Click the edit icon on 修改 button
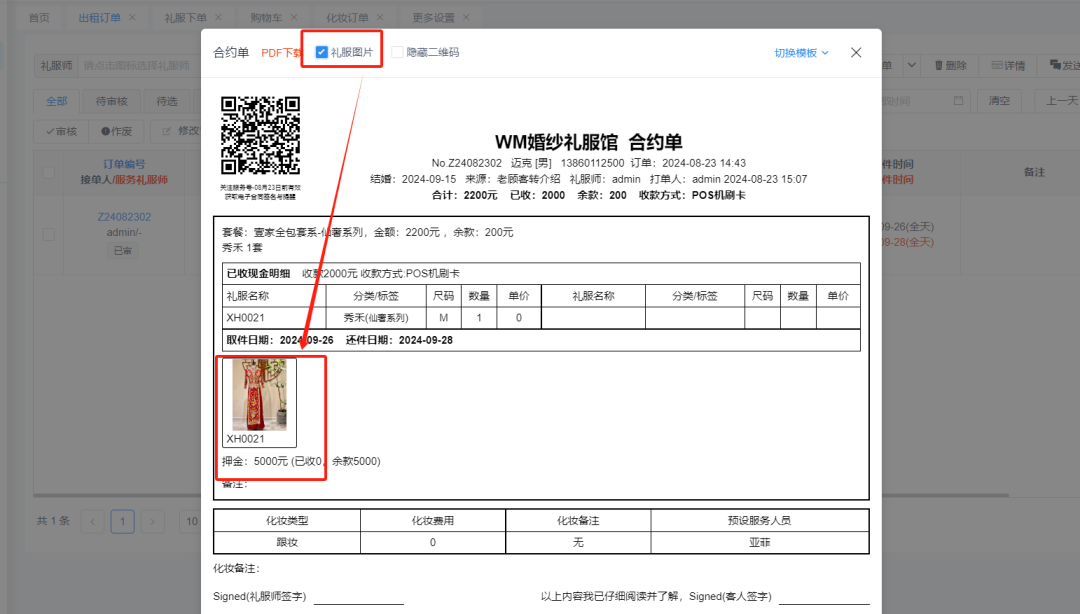 pos(167,131)
